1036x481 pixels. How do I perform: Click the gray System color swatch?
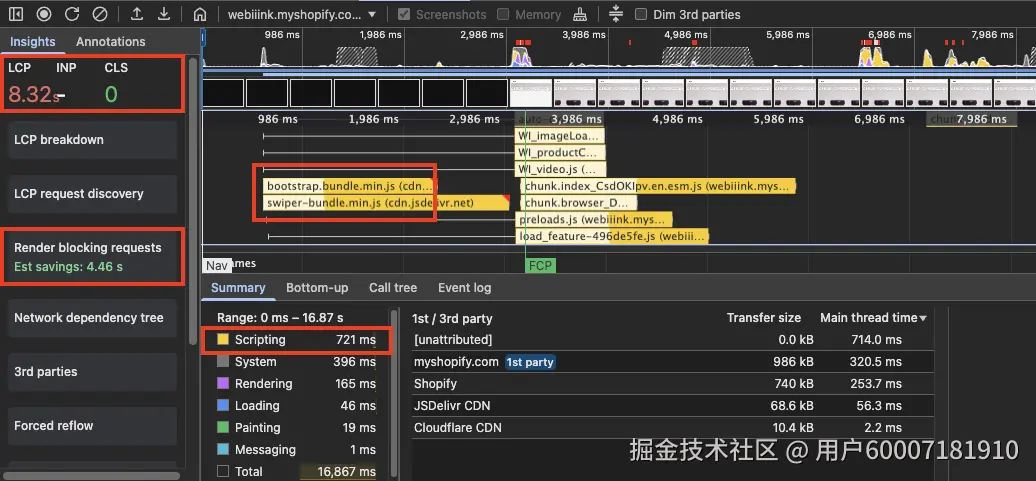pyautogui.click(x=223, y=361)
